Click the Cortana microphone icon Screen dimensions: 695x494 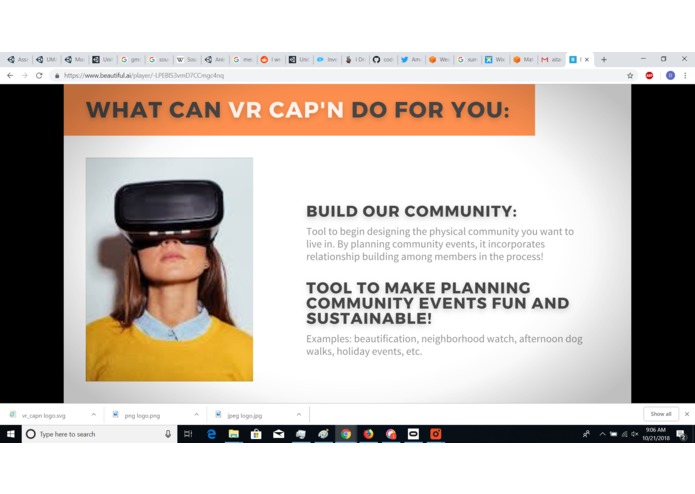[x=168, y=434]
